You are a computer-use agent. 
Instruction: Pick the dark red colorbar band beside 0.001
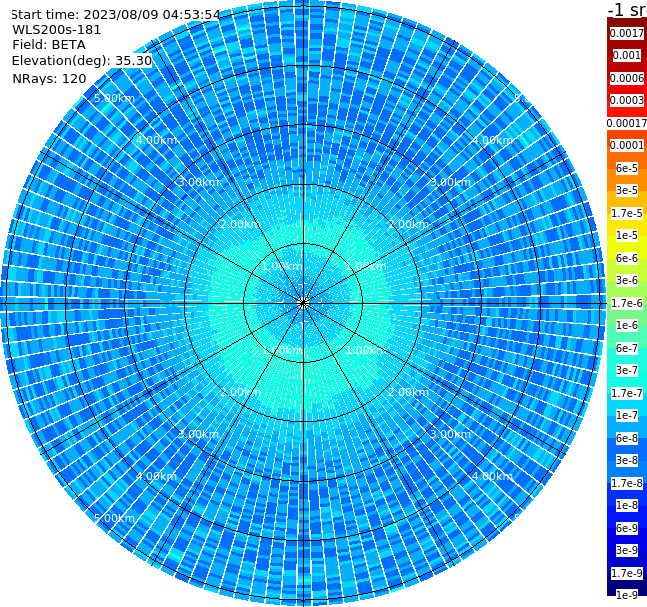click(x=627, y=50)
